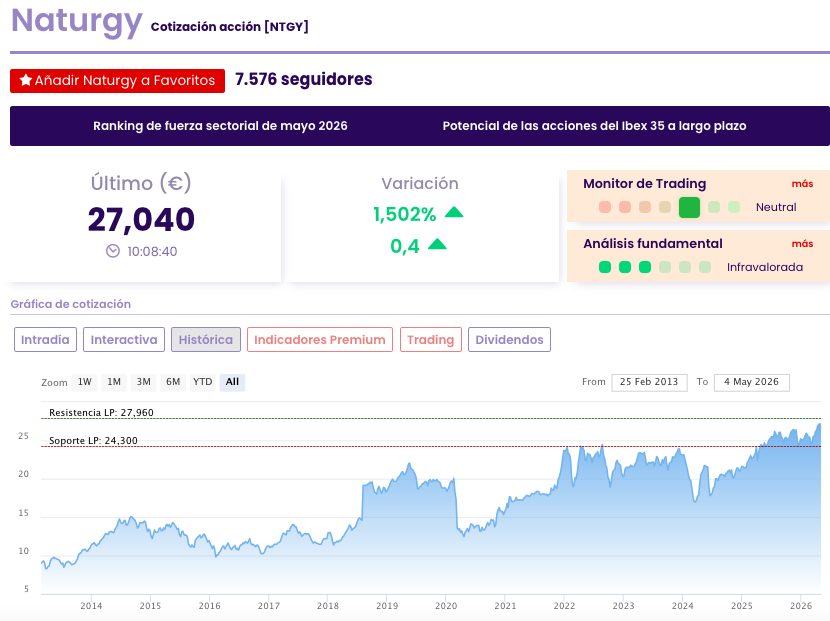Open Ranking de fuerza sectorial de mayo 2026
The height and width of the screenshot is (621, 830).
[220, 126]
